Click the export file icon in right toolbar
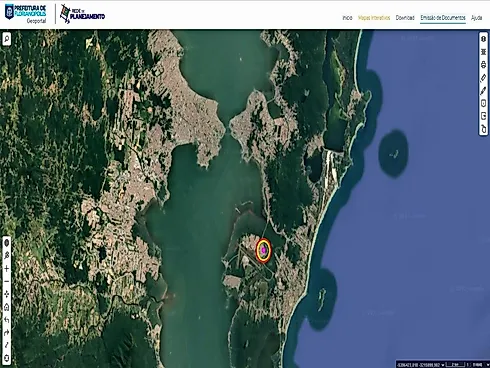This screenshot has height=368, width=490. [483, 116]
